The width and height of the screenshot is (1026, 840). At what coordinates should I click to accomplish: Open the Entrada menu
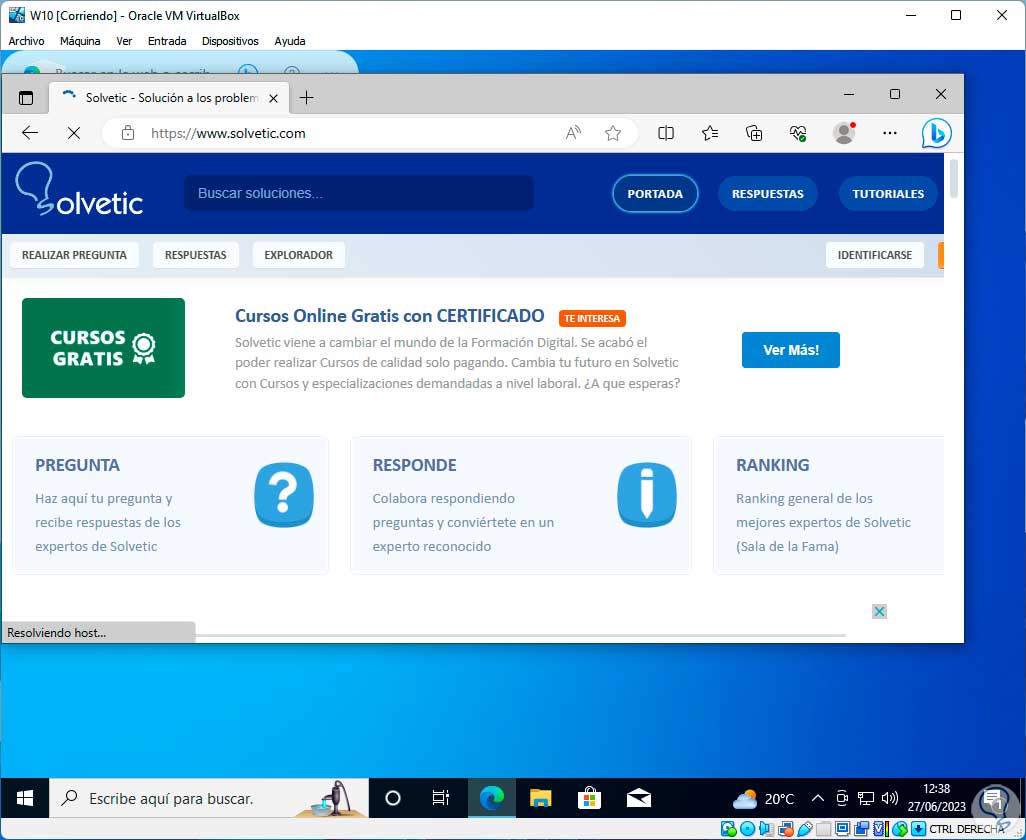click(167, 41)
